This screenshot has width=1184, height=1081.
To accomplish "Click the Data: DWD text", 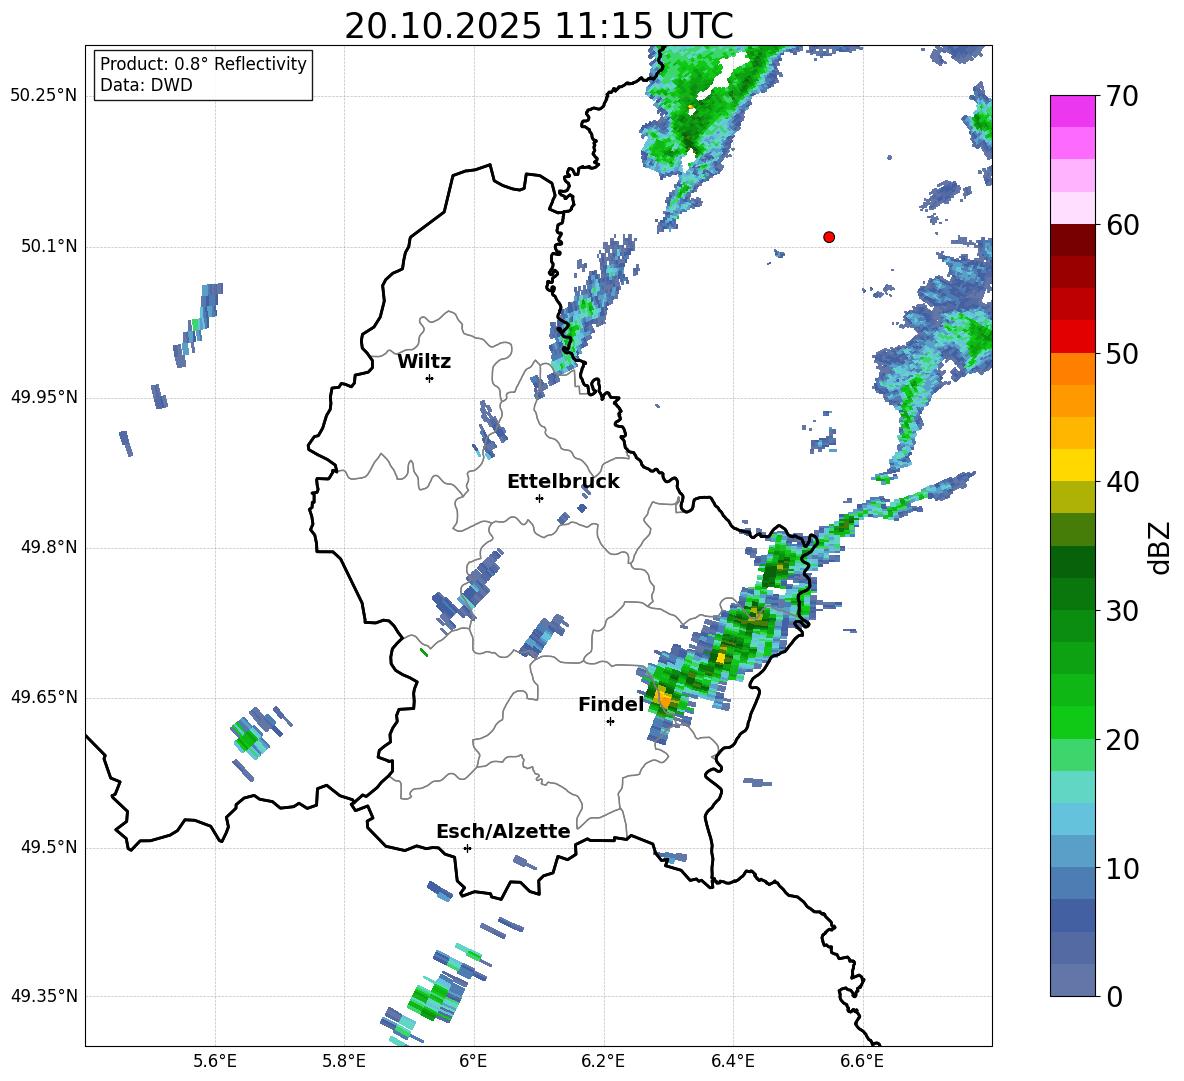I will (146, 85).
